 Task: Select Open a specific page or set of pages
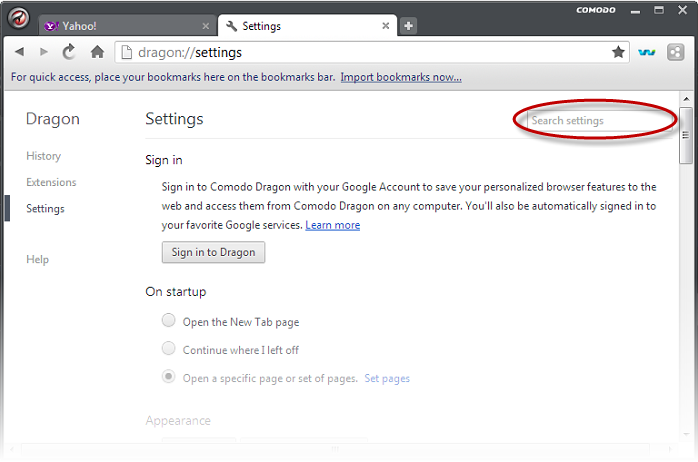click(168, 377)
